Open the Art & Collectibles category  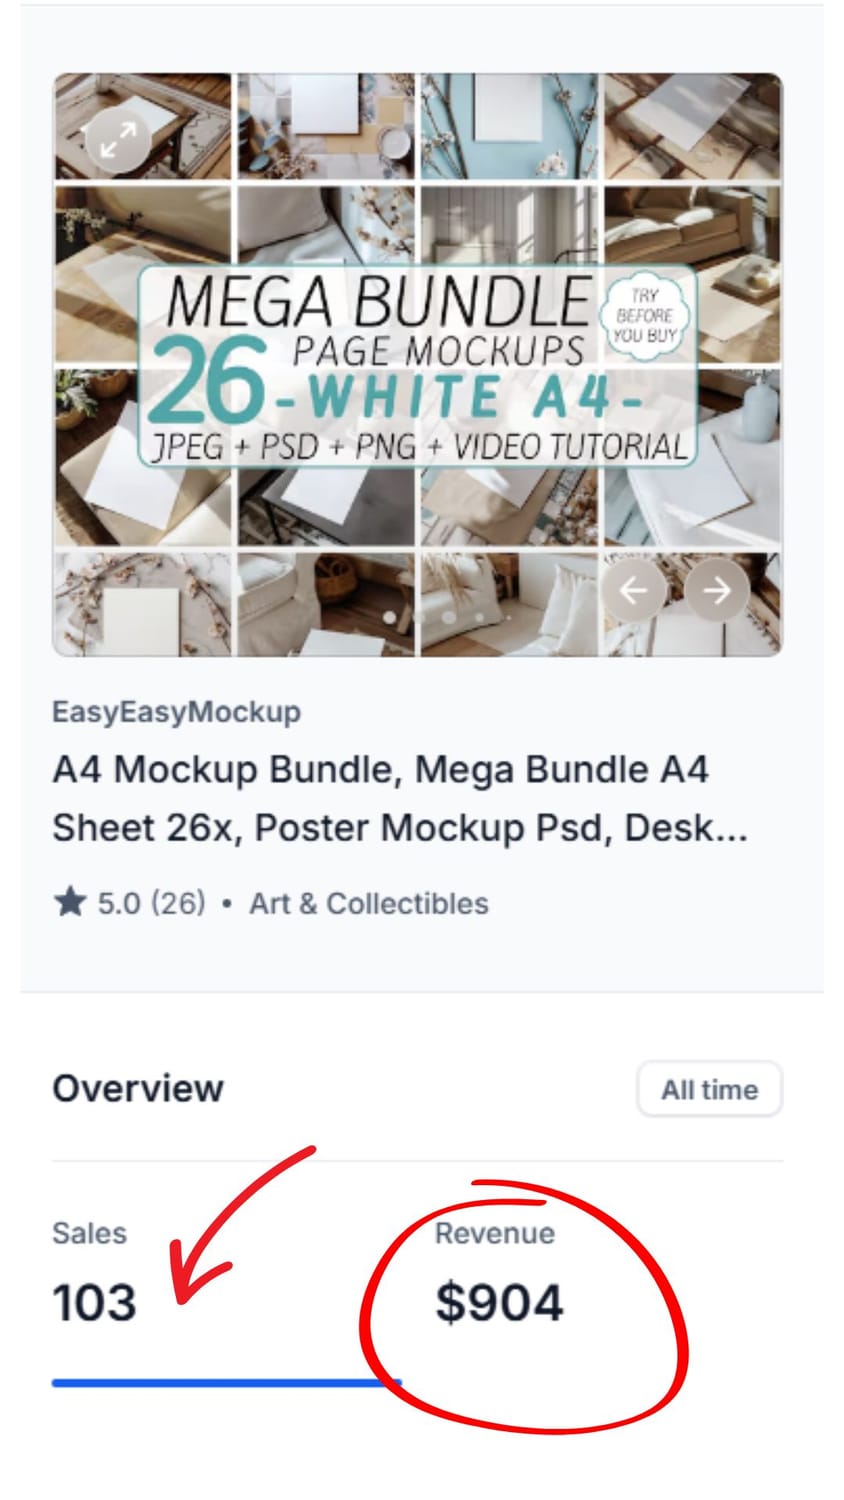point(369,903)
